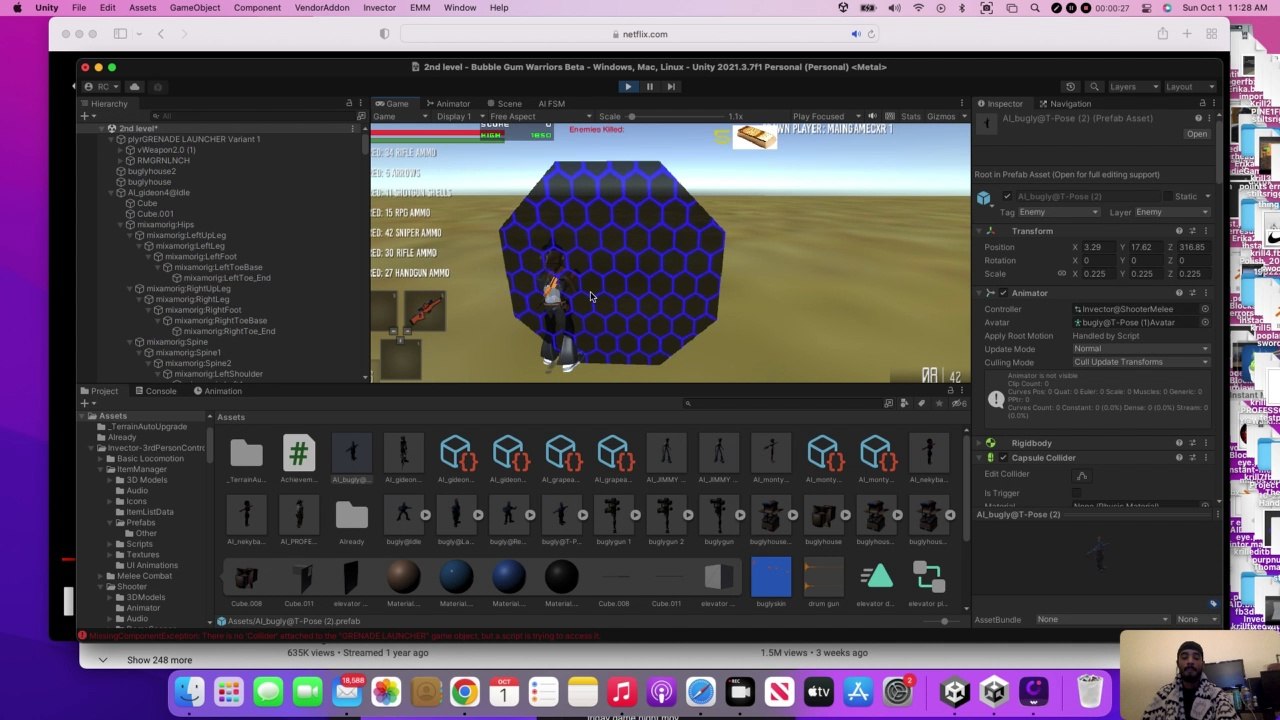Toggle the Inspector lock icon
Viewport: 1280px width, 720px height.
pos(1202,103)
